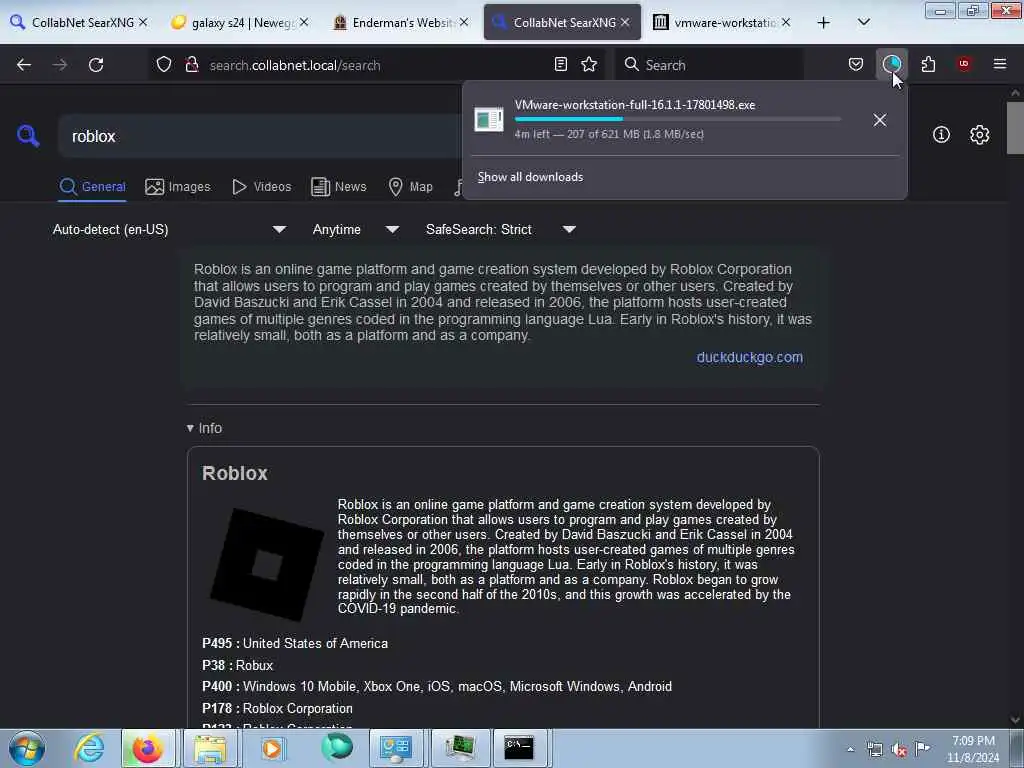Click the page vertical scrollbar thumb

coord(1015,128)
